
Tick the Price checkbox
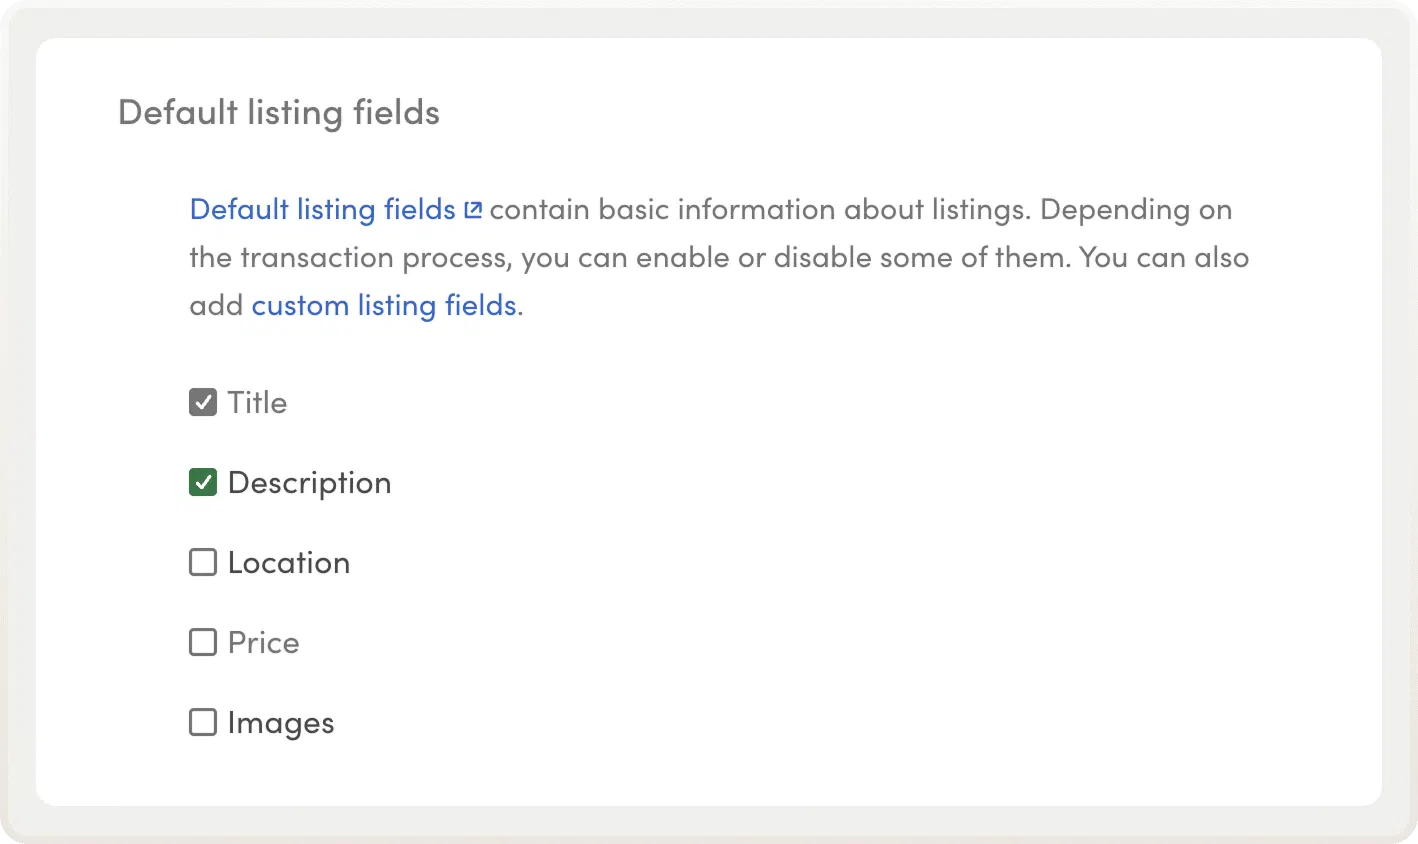point(203,642)
